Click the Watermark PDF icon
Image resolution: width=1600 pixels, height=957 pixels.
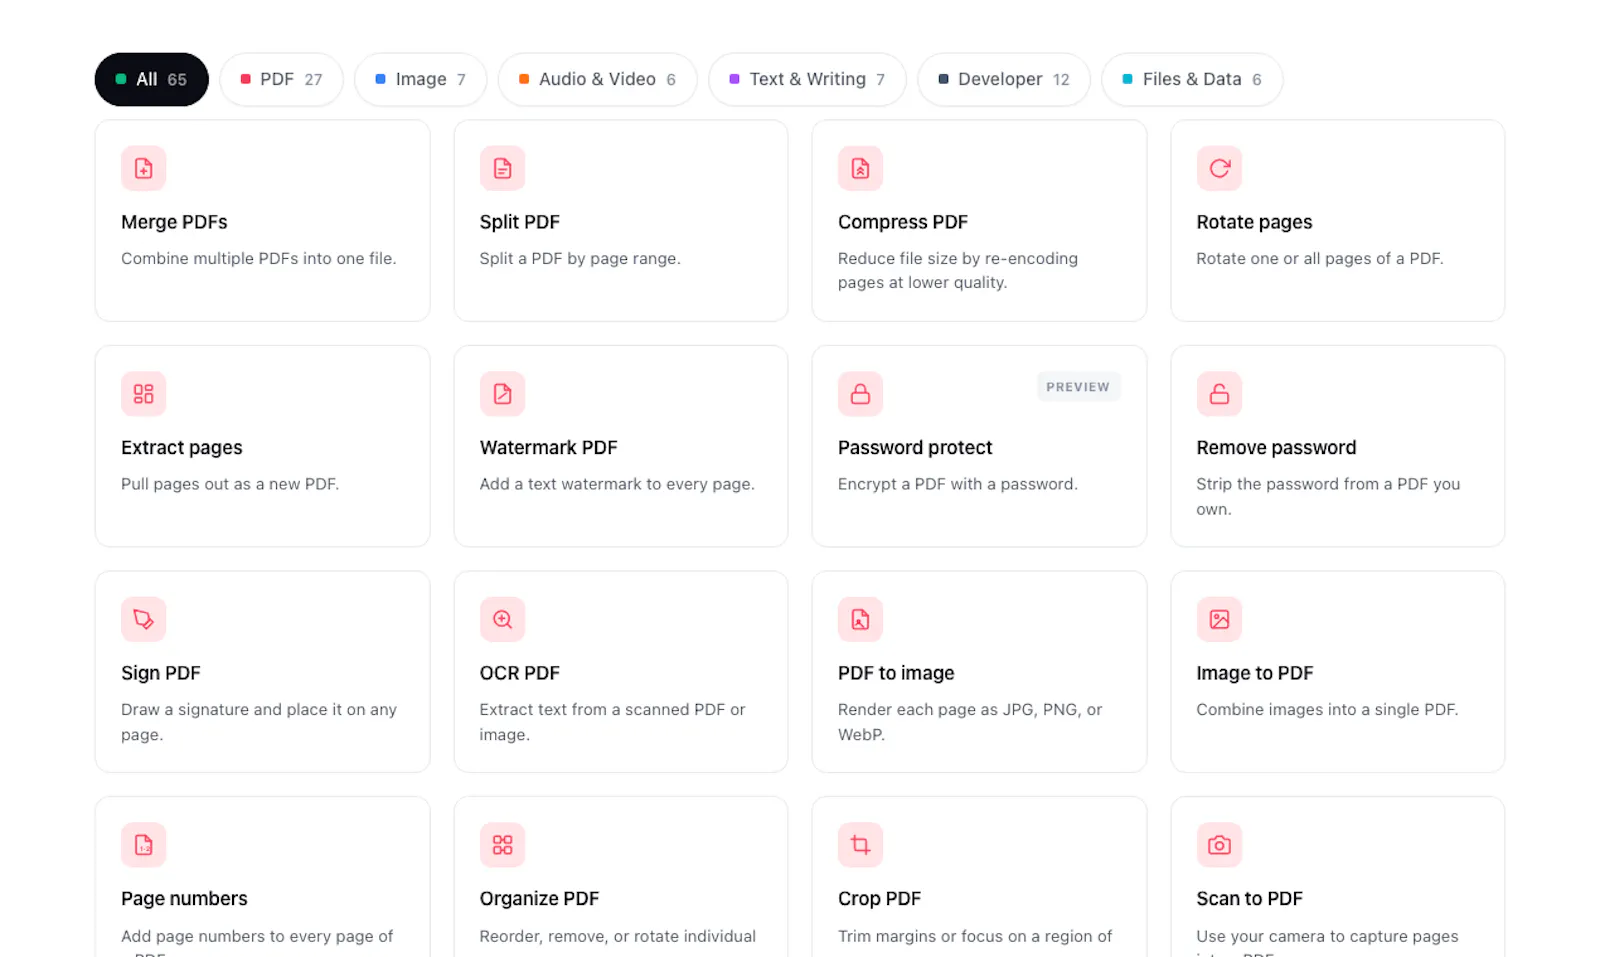[502, 394]
